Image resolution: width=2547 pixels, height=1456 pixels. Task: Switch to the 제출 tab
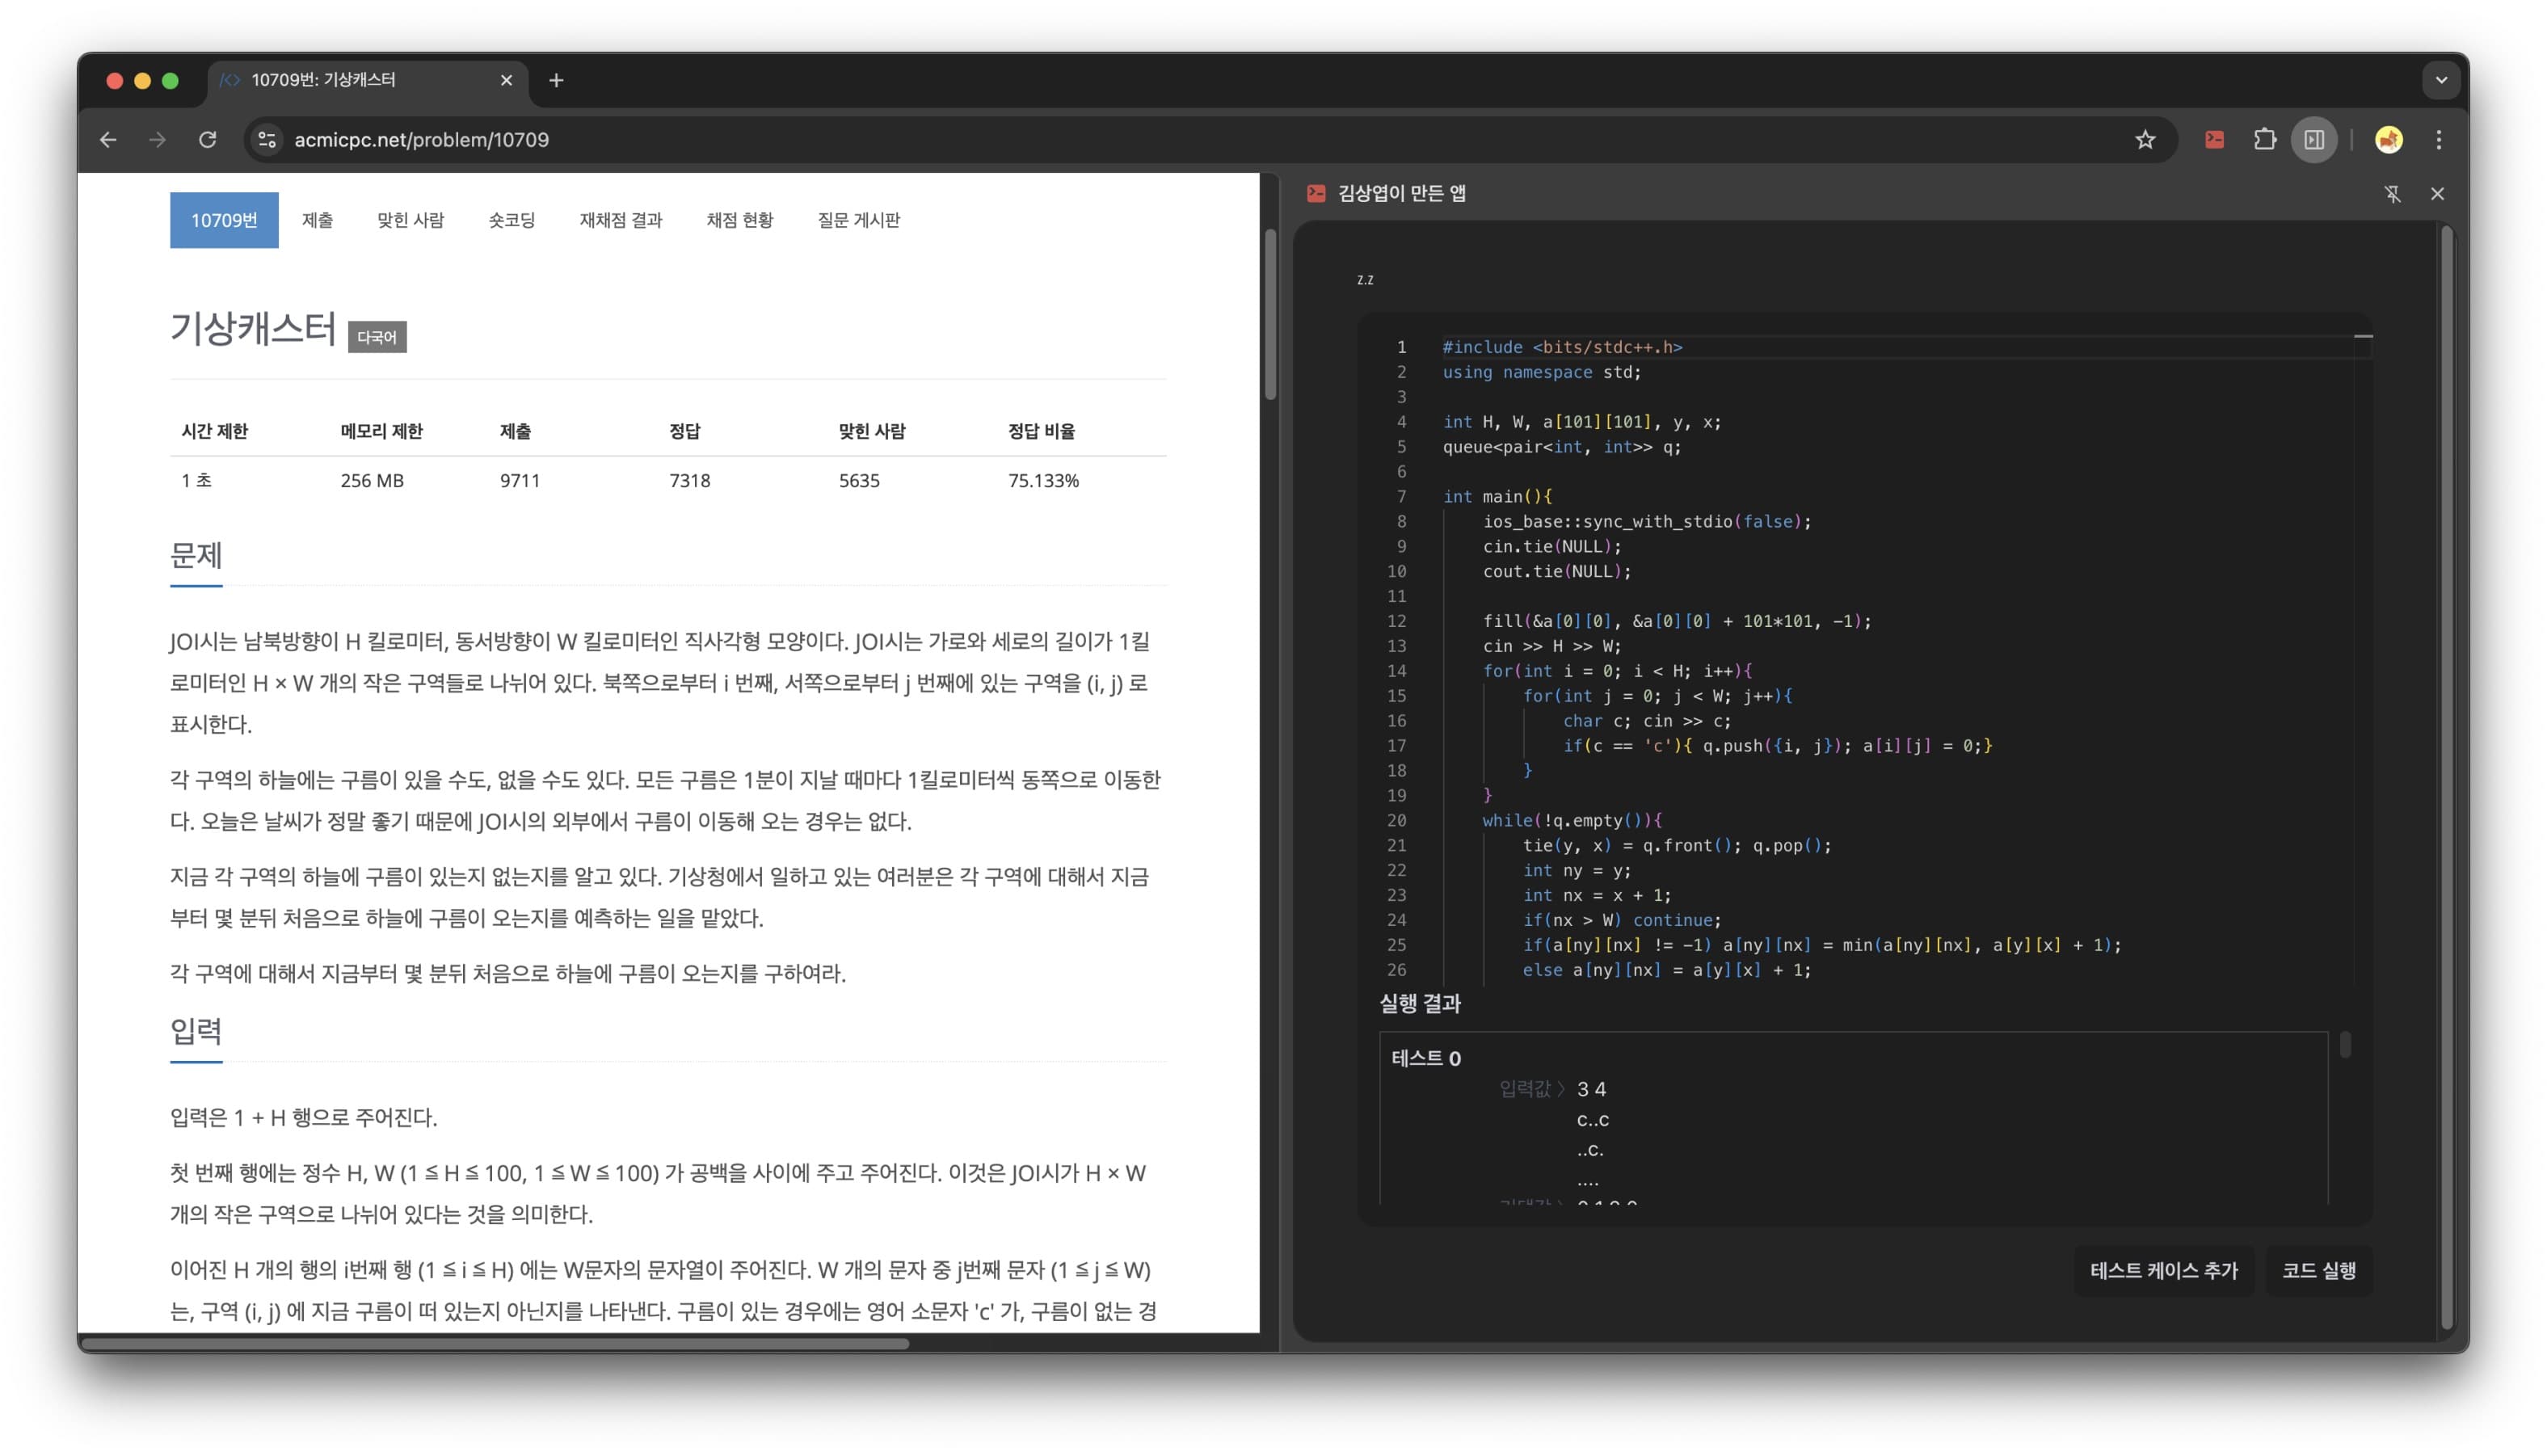[x=317, y=220]
